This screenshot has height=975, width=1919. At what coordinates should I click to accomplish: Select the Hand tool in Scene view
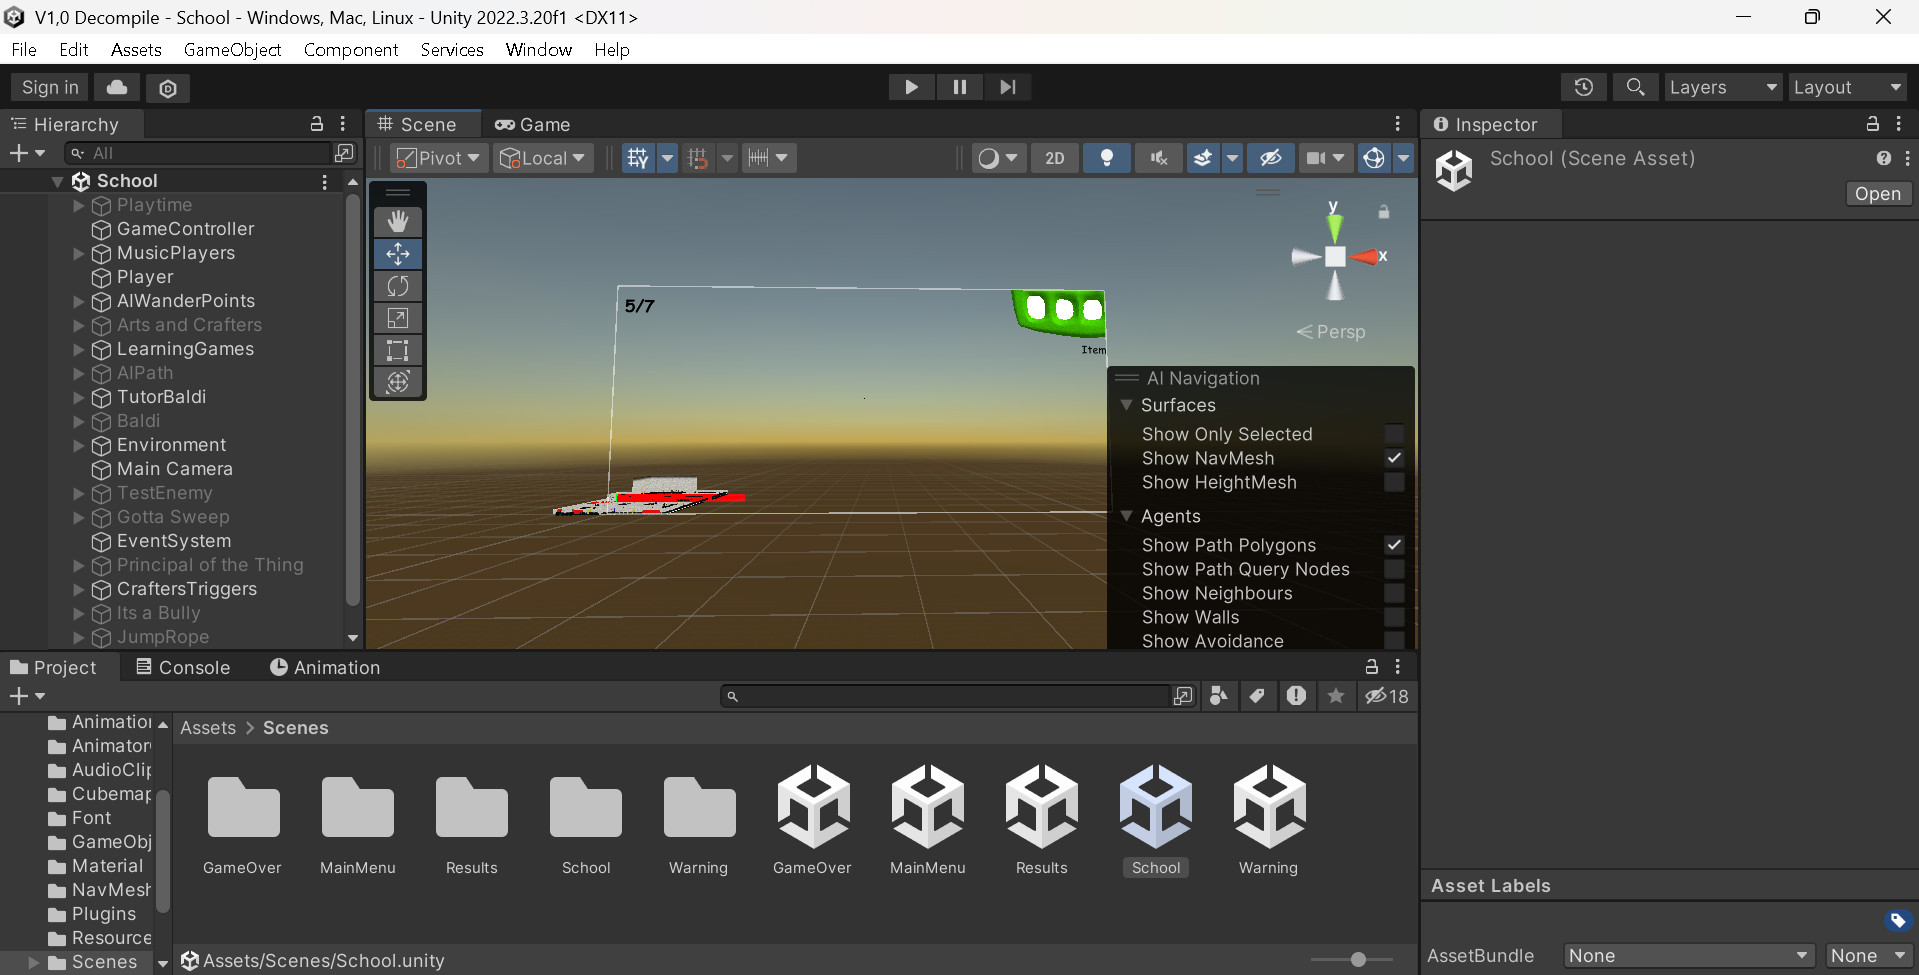(x=397, y=220)
